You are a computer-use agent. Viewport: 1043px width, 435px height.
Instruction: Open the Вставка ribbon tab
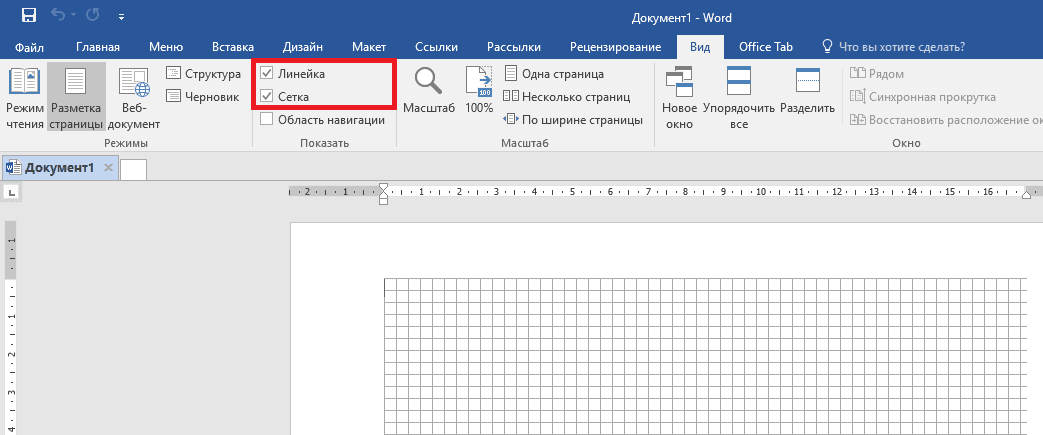click(233, 47)
